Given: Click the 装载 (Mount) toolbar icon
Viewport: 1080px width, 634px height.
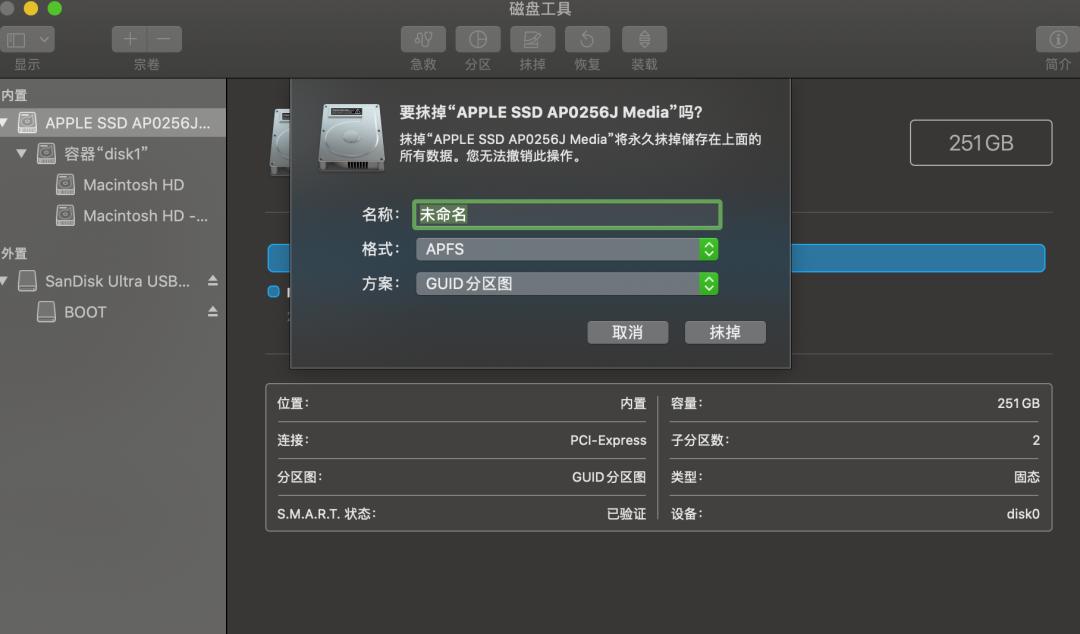Looking at the screenshot, I should (644, 38).
